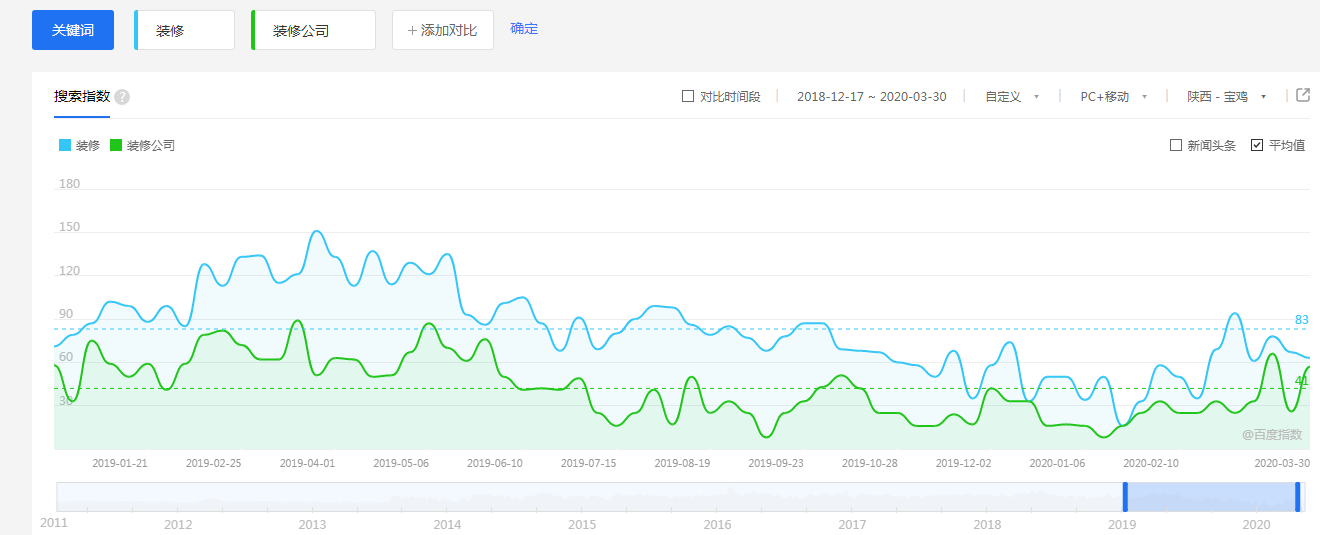Image resolution: width=1320 pixels, height=535 pixels.
Task: Click the 装修 keyword field
Action: pos(185,31)
